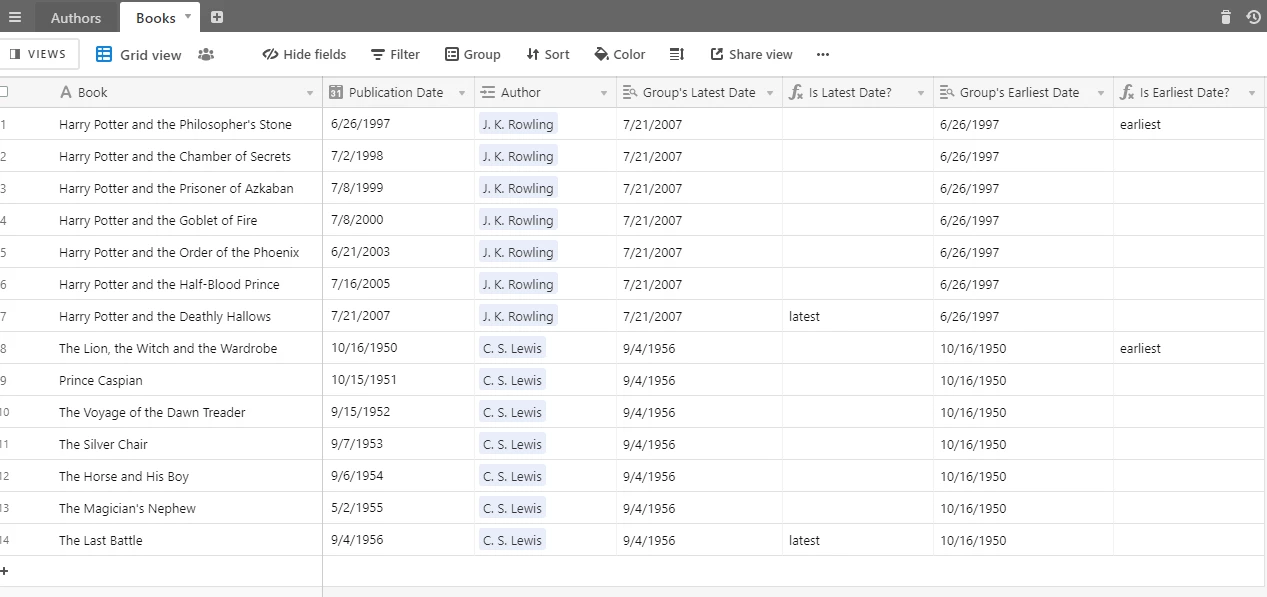This screenshot has width=1267, height=597.
Task: Click the Is Earliest Date formula icon
Action: pos(1127,92)
